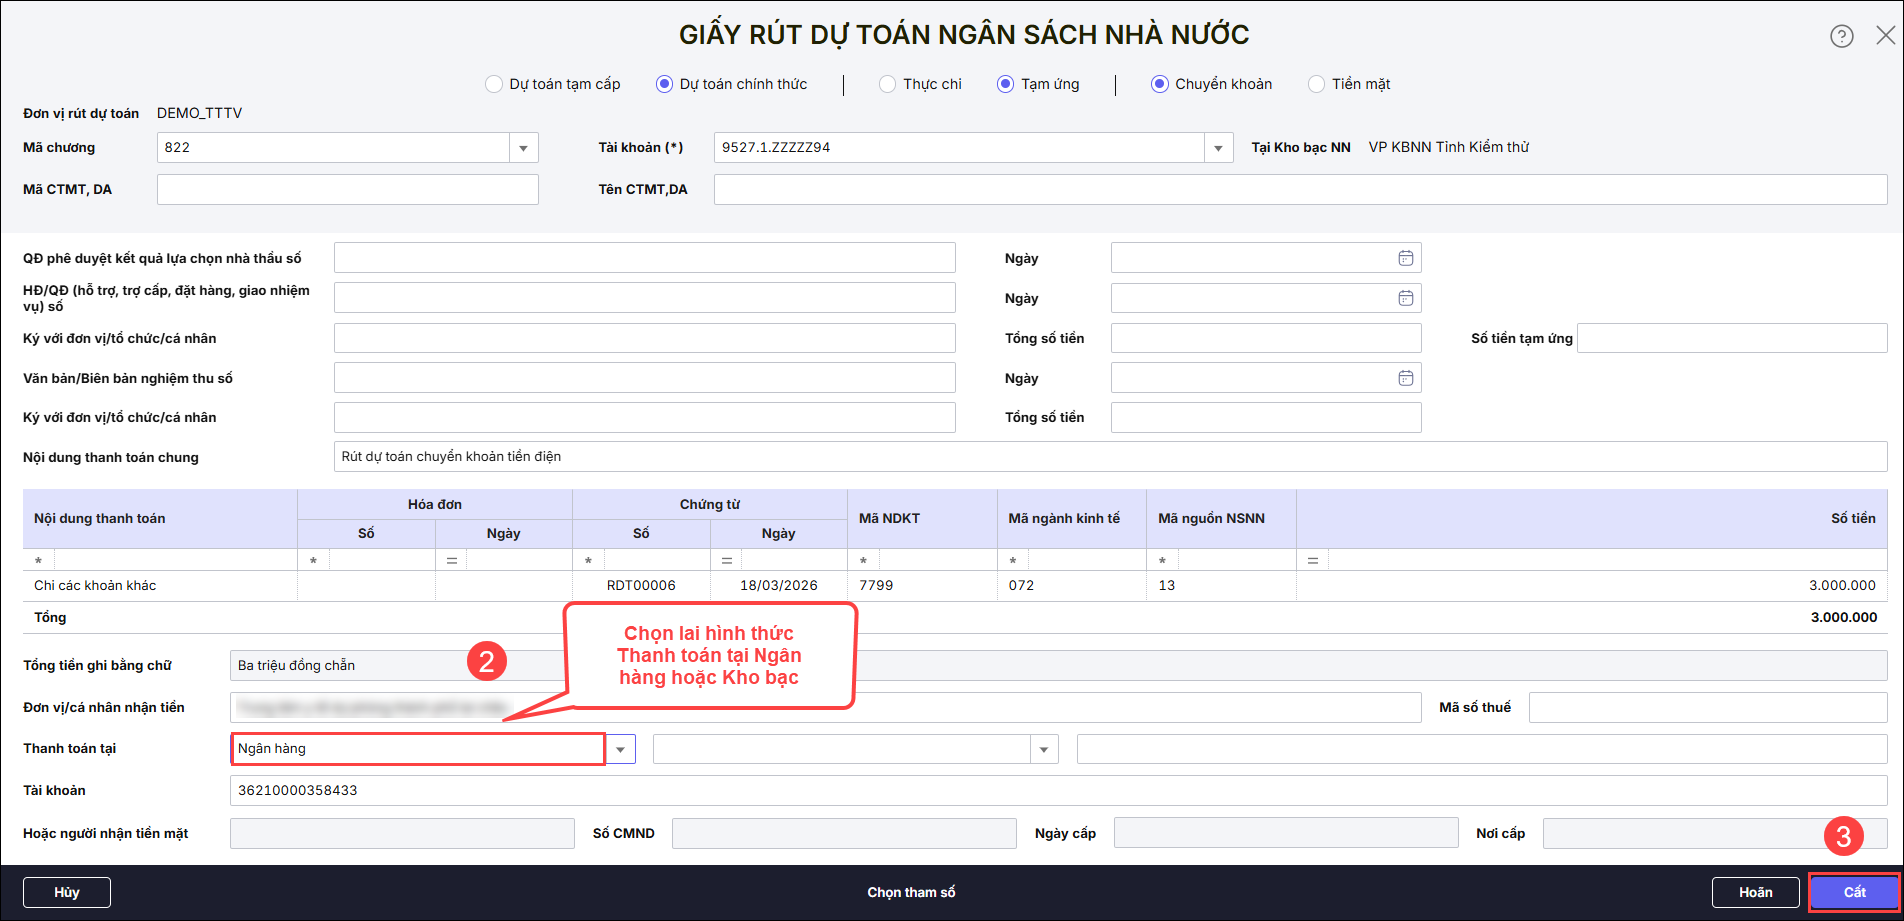The height and width of the screenshot is (921, 1904).
Task: Click the Chứng từ group header
Action: (x=710, y=505)
